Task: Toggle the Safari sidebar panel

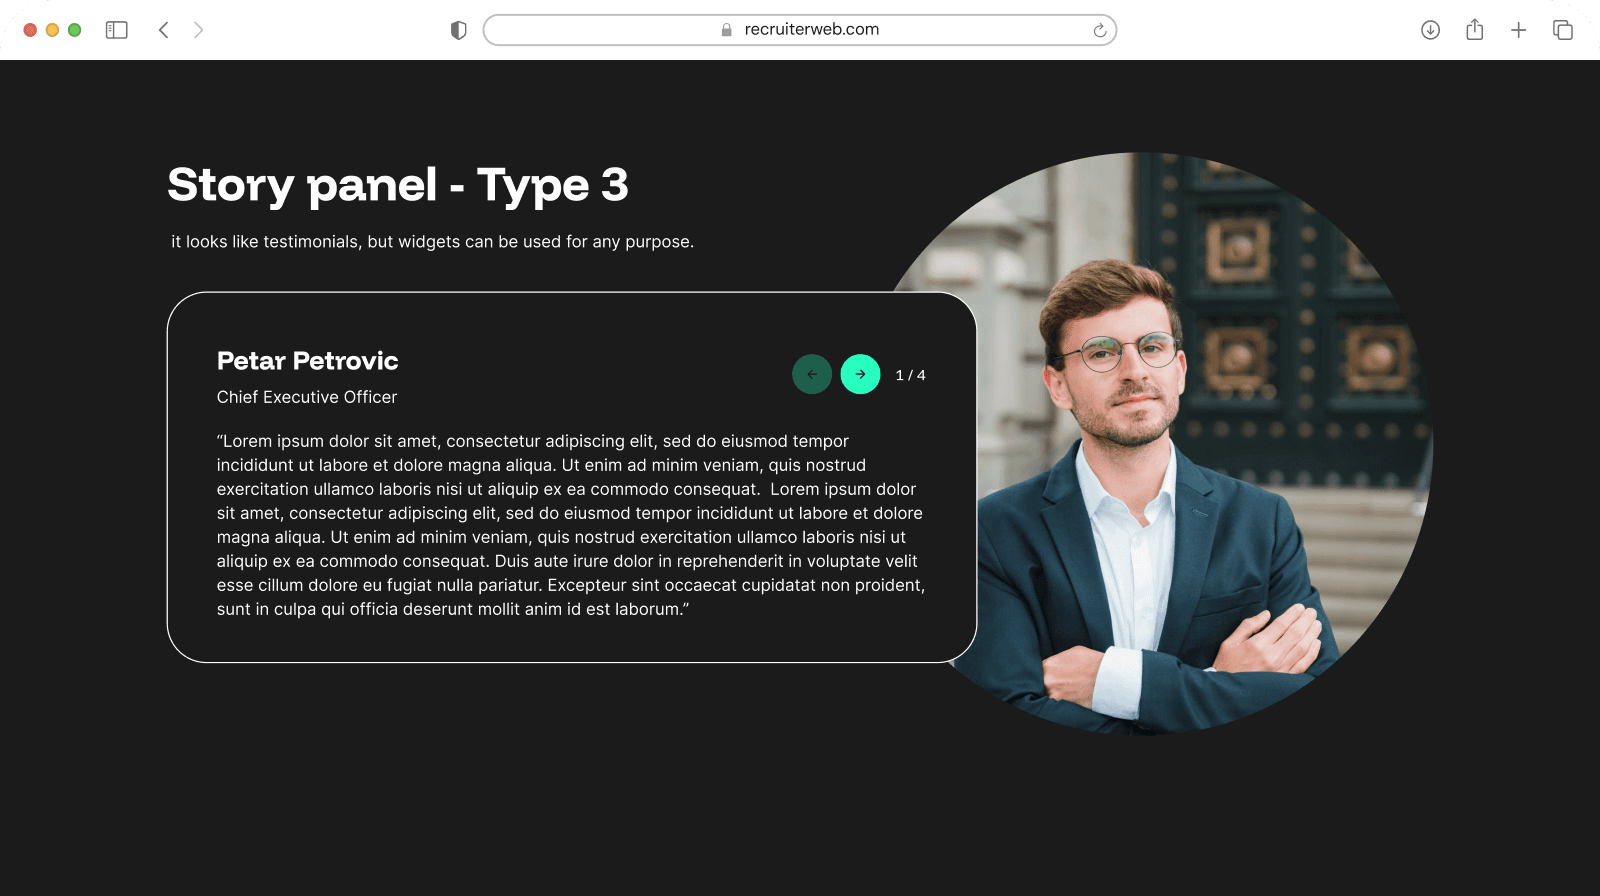Action: (x=117, y=30)
